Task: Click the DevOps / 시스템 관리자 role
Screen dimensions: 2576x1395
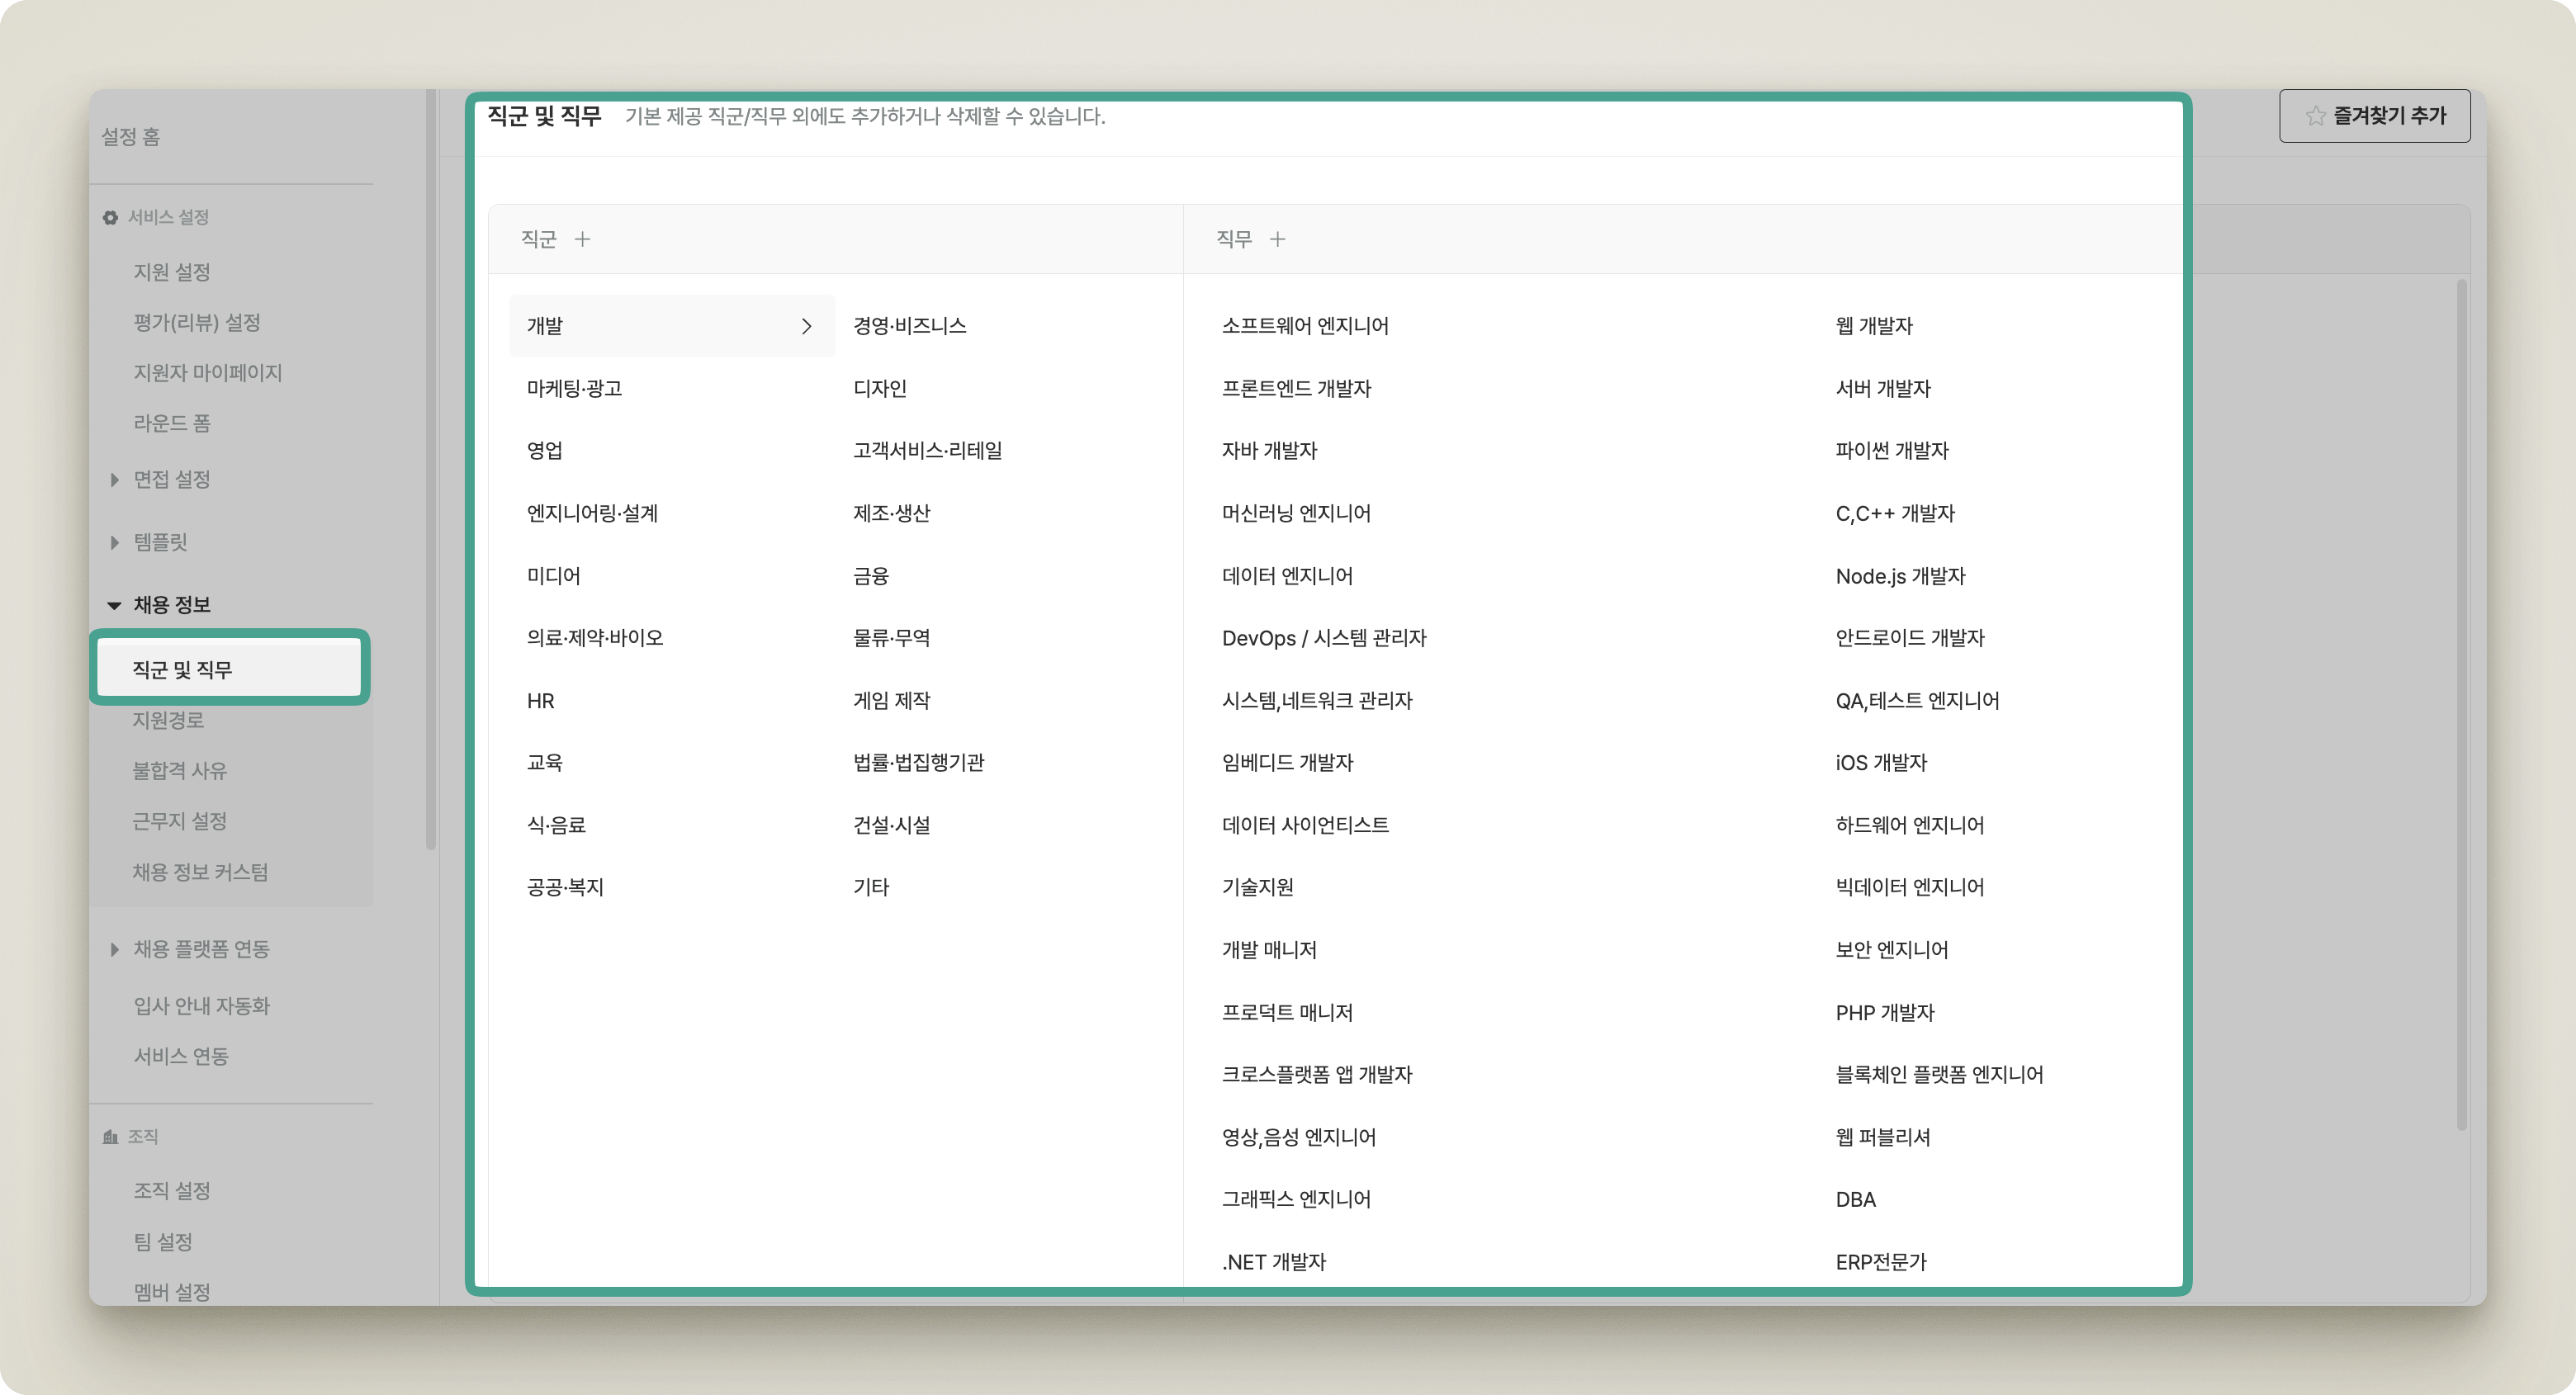Action: click(1323, 638)
